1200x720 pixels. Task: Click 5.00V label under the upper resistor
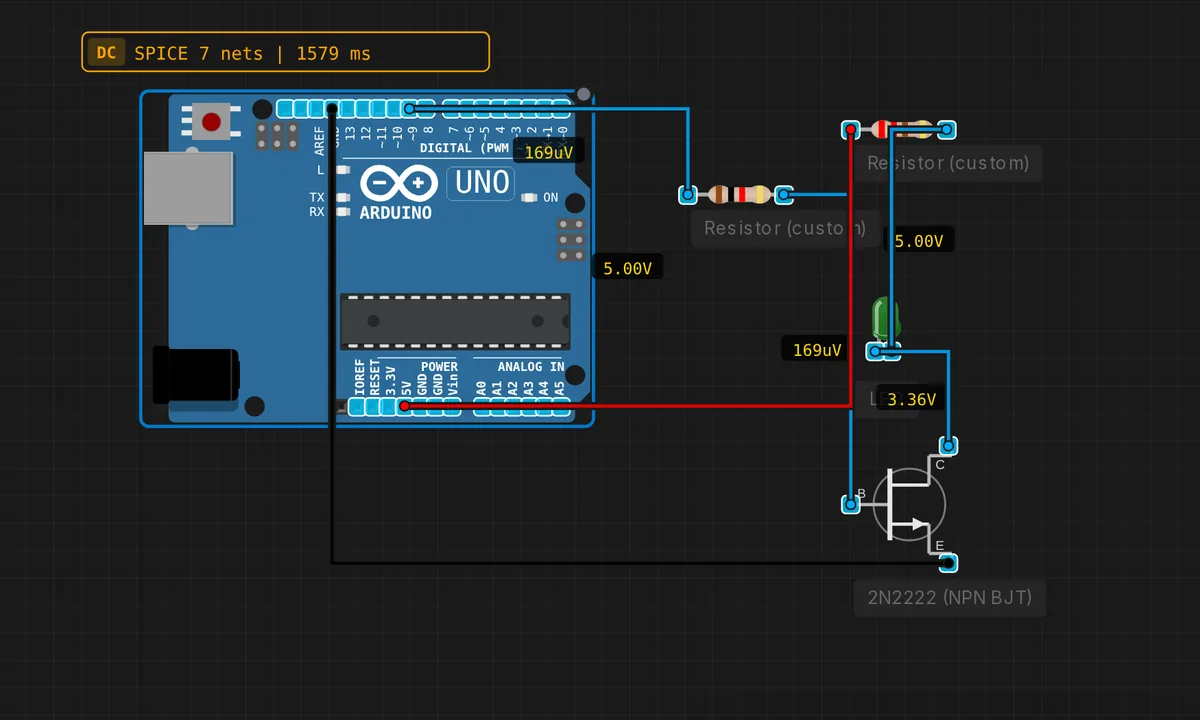[919, 241]
